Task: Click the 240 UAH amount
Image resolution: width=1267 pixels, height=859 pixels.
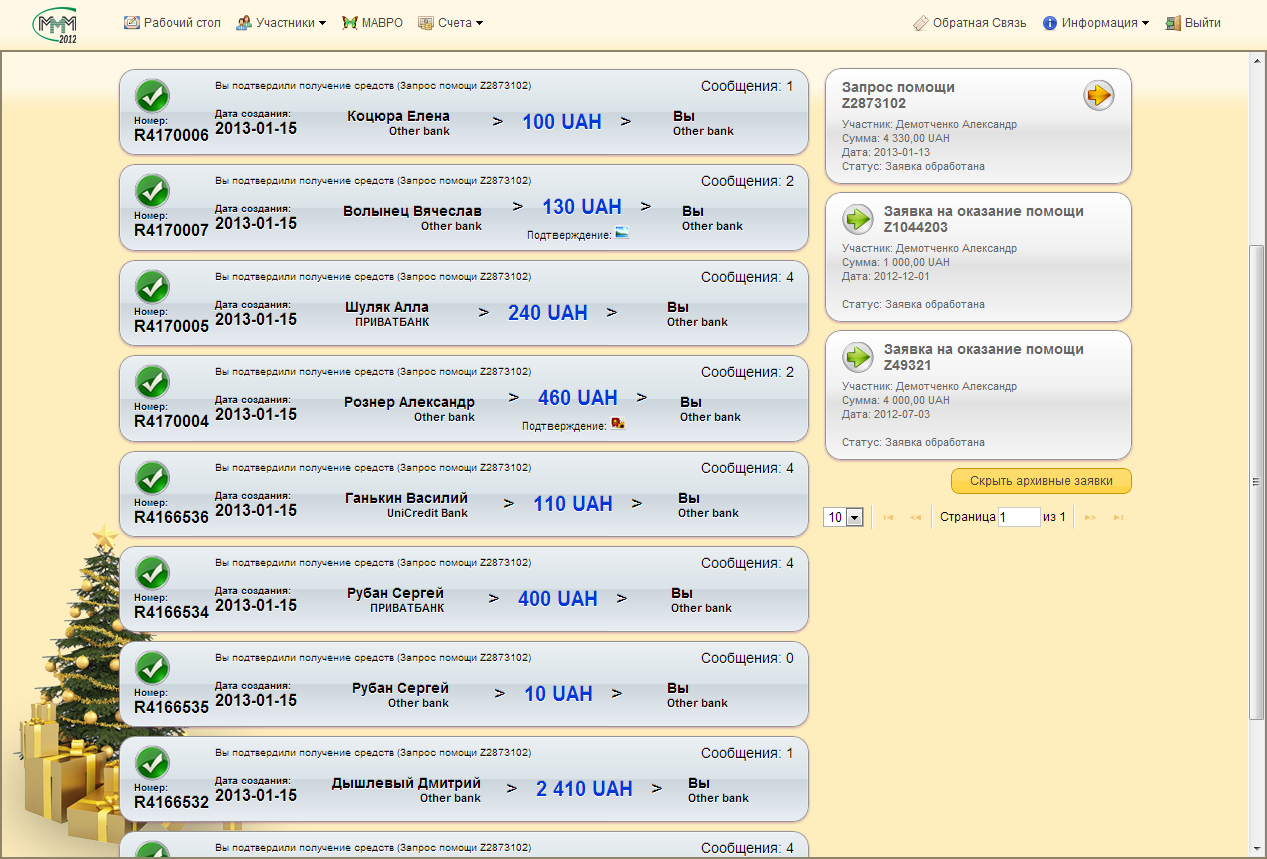Action: (x=548, y=313)
